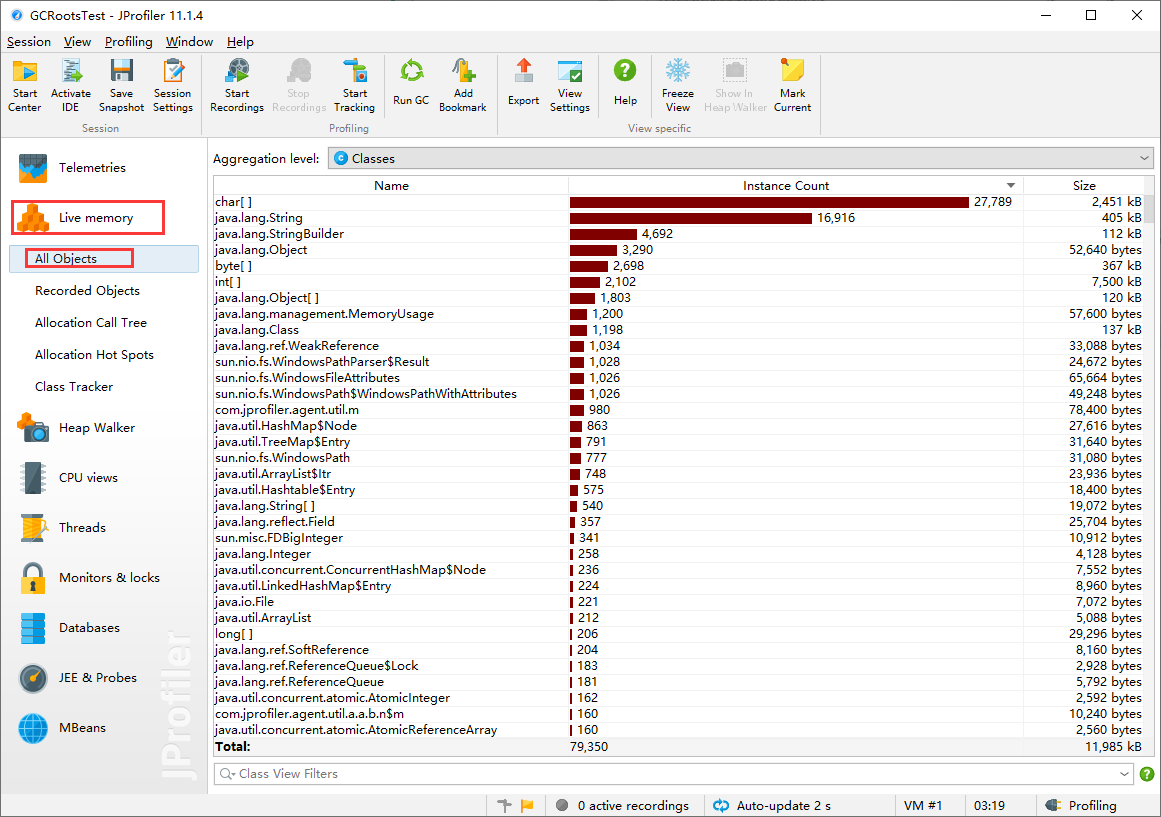Select the java.lang.Object row
This screenshot has width=1161, height=817.
click(679, 250)
